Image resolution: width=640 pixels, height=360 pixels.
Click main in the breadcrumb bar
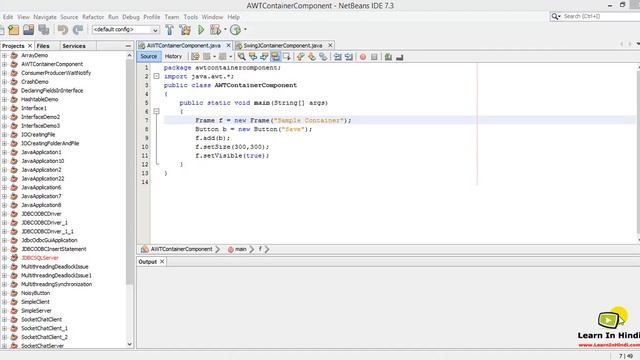(241, 249)
